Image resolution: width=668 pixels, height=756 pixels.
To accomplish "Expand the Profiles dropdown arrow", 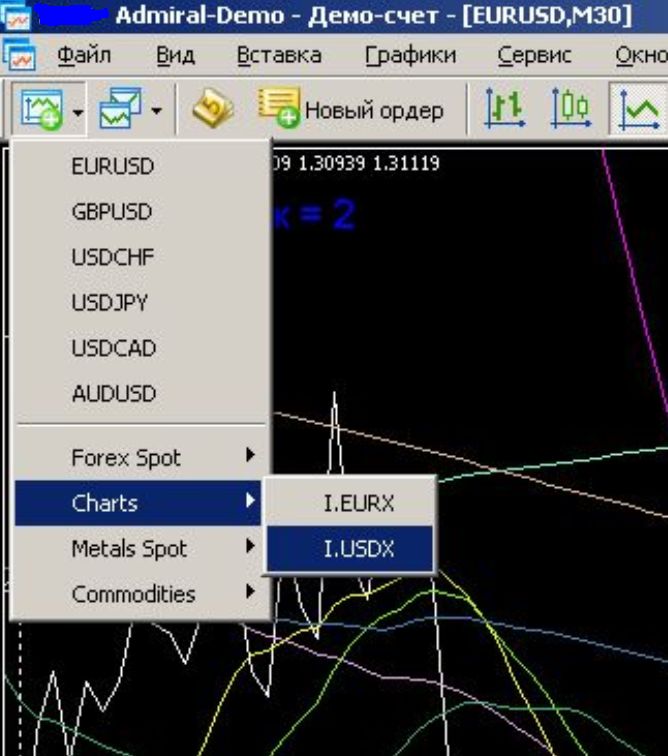I will (x=156, y=111).
